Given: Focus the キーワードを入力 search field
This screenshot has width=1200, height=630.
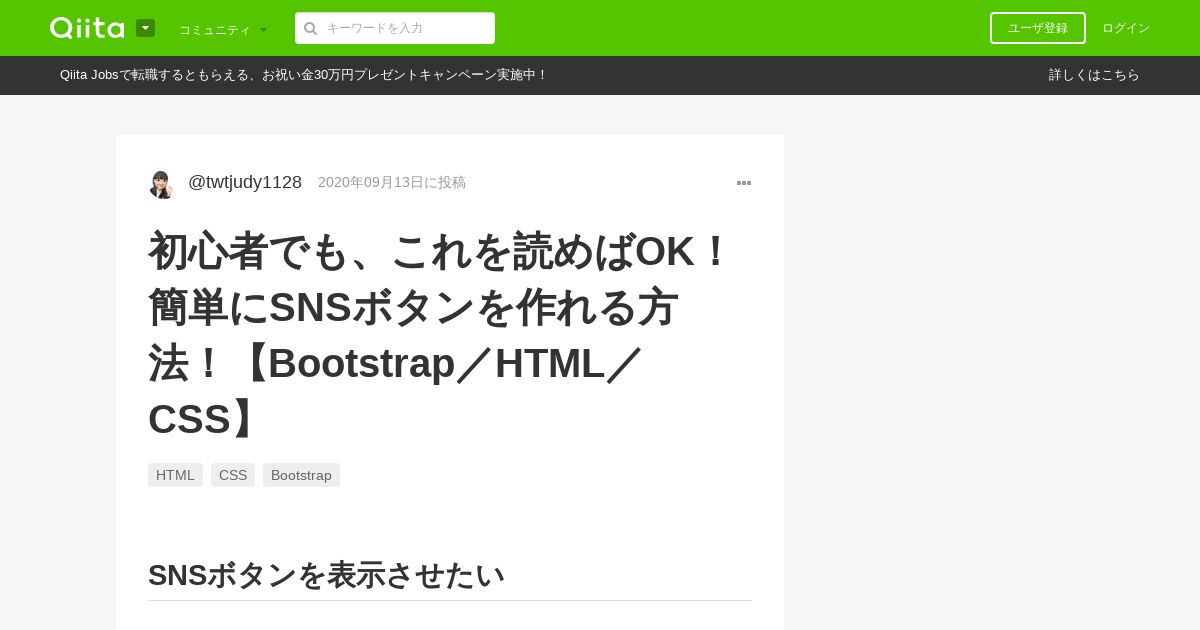Looking at the screenshot, I should click(395, 28).
